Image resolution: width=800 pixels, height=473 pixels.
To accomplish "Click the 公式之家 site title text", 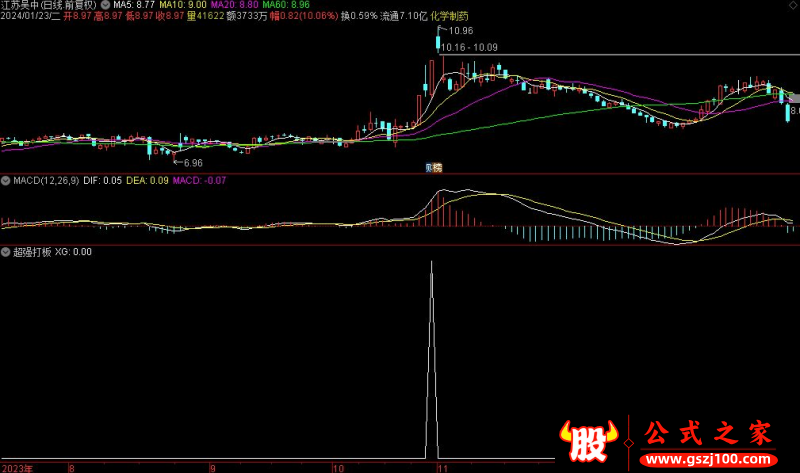I will [706, 433].
